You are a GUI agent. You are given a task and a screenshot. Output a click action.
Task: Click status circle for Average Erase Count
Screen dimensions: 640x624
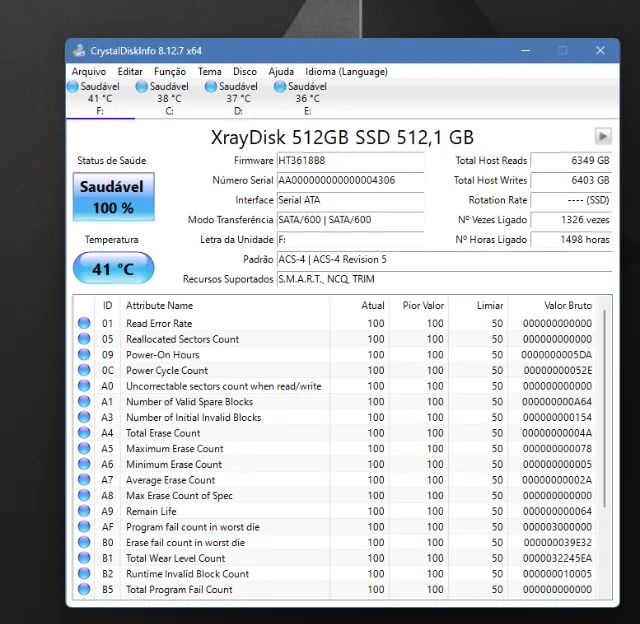(84, 480)
